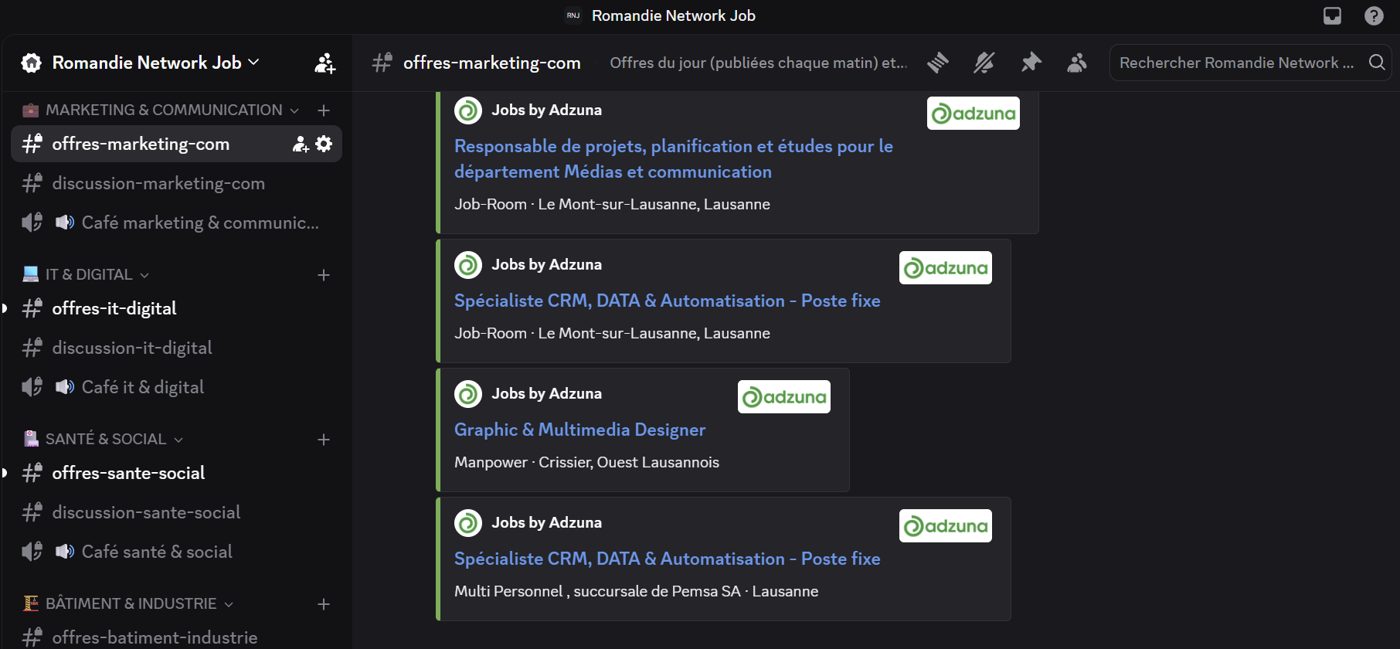Open offres-marketing-com channel settings gear

coord(324,144)
